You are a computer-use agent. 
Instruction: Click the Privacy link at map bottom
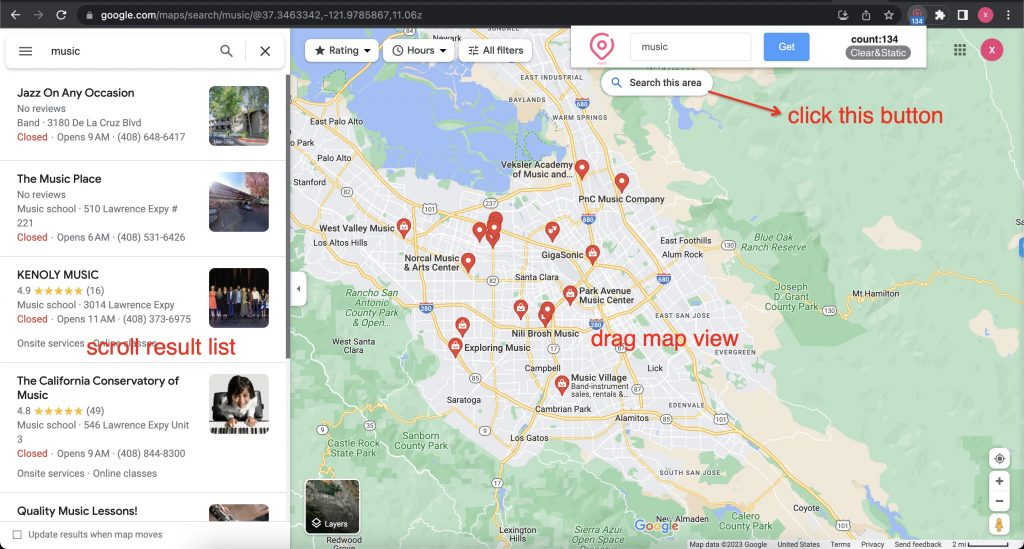872,544
